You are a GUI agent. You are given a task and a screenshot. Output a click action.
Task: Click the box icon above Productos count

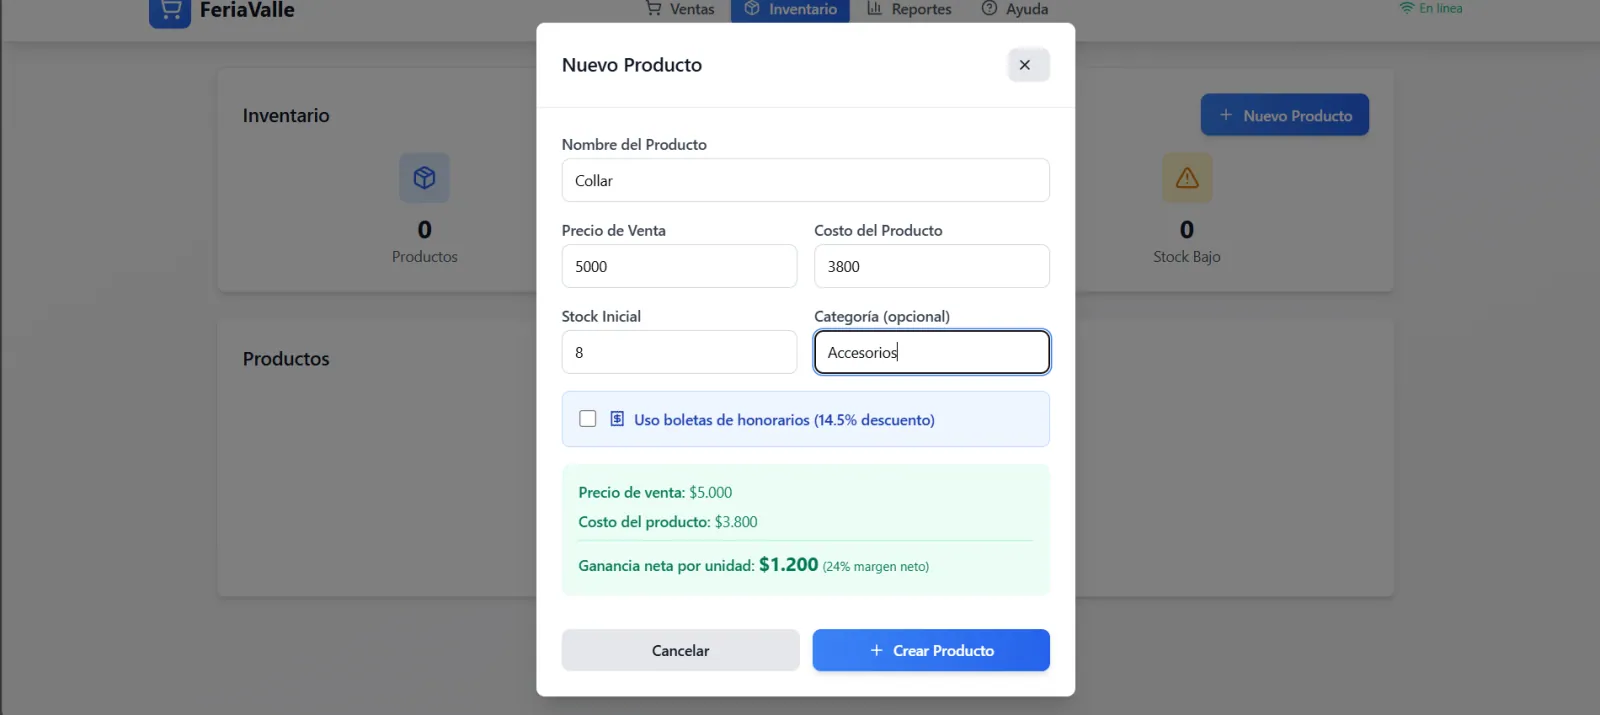[x=424, y=178]
